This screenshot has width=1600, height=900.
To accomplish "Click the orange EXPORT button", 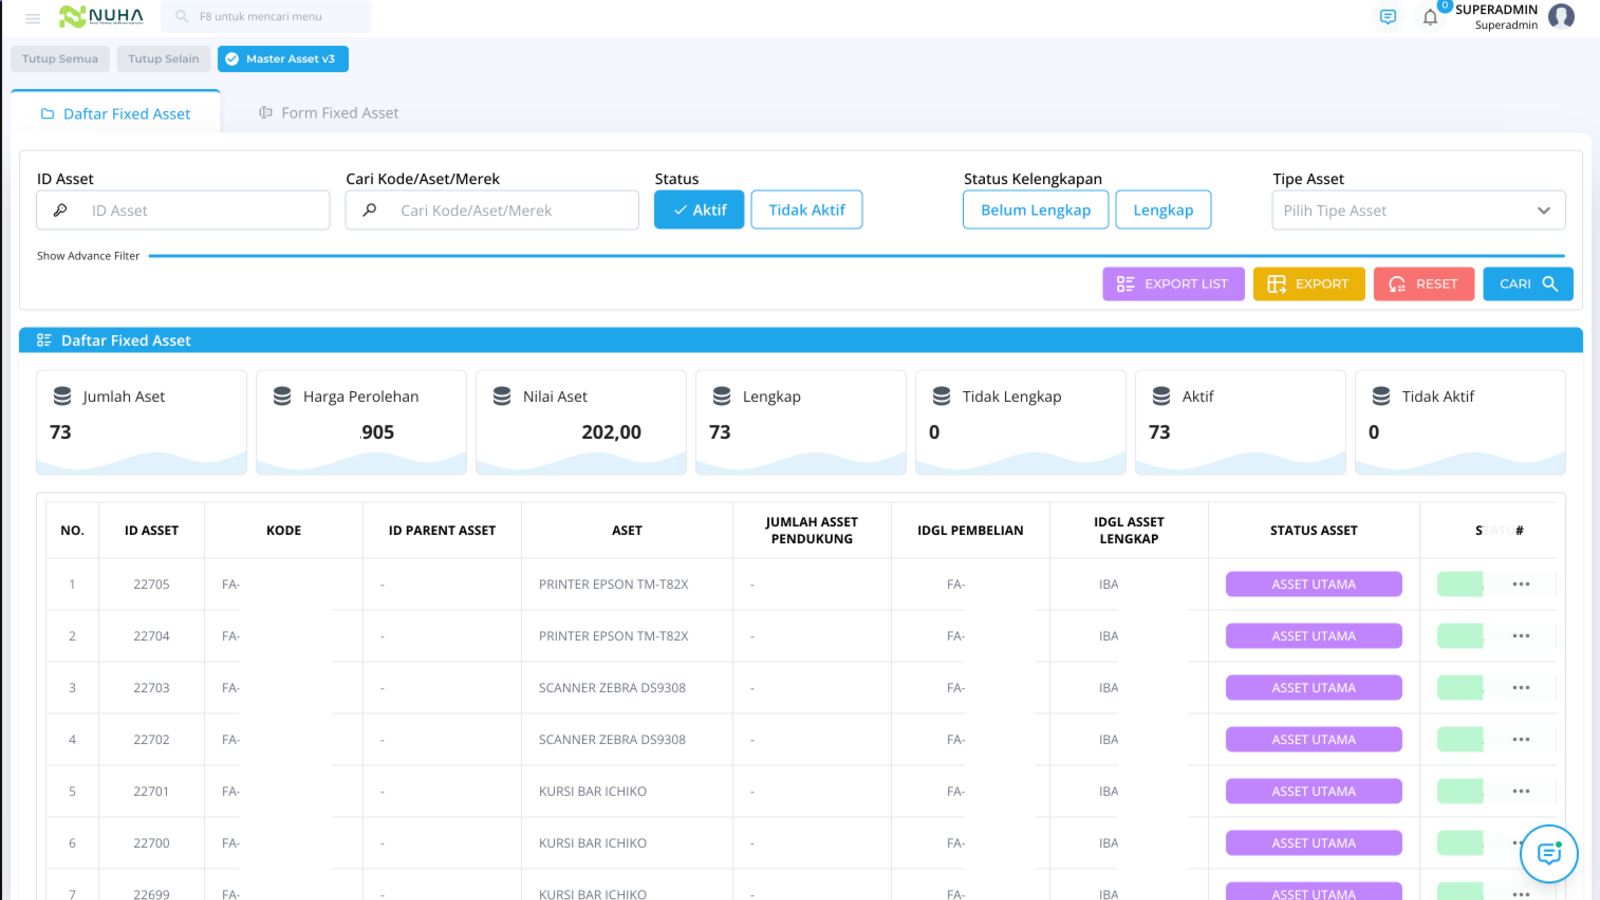I will (x=1308, y=284).
